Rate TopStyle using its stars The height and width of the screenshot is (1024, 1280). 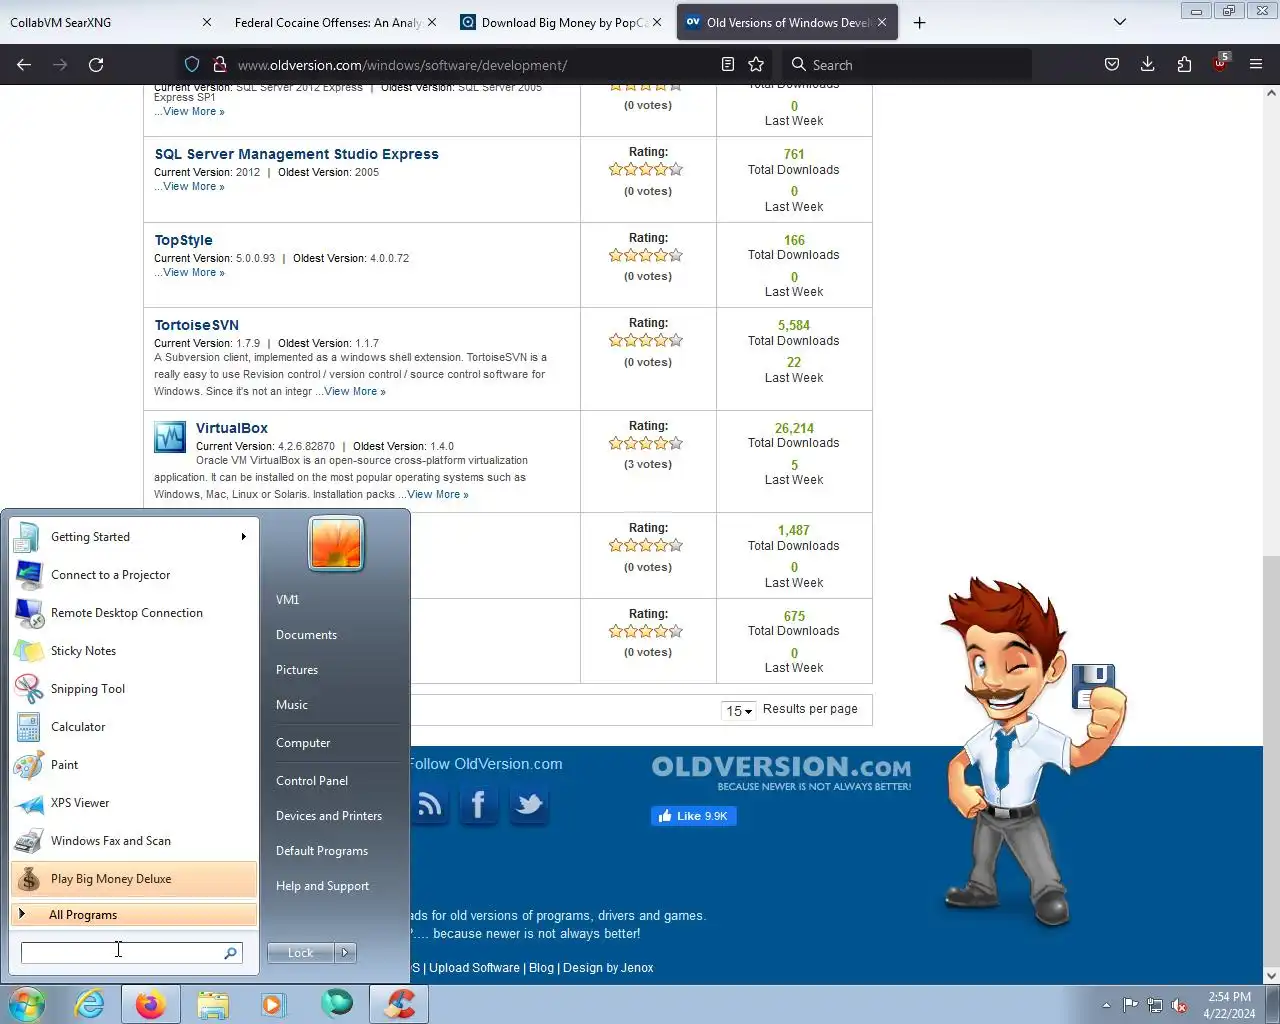646,255
